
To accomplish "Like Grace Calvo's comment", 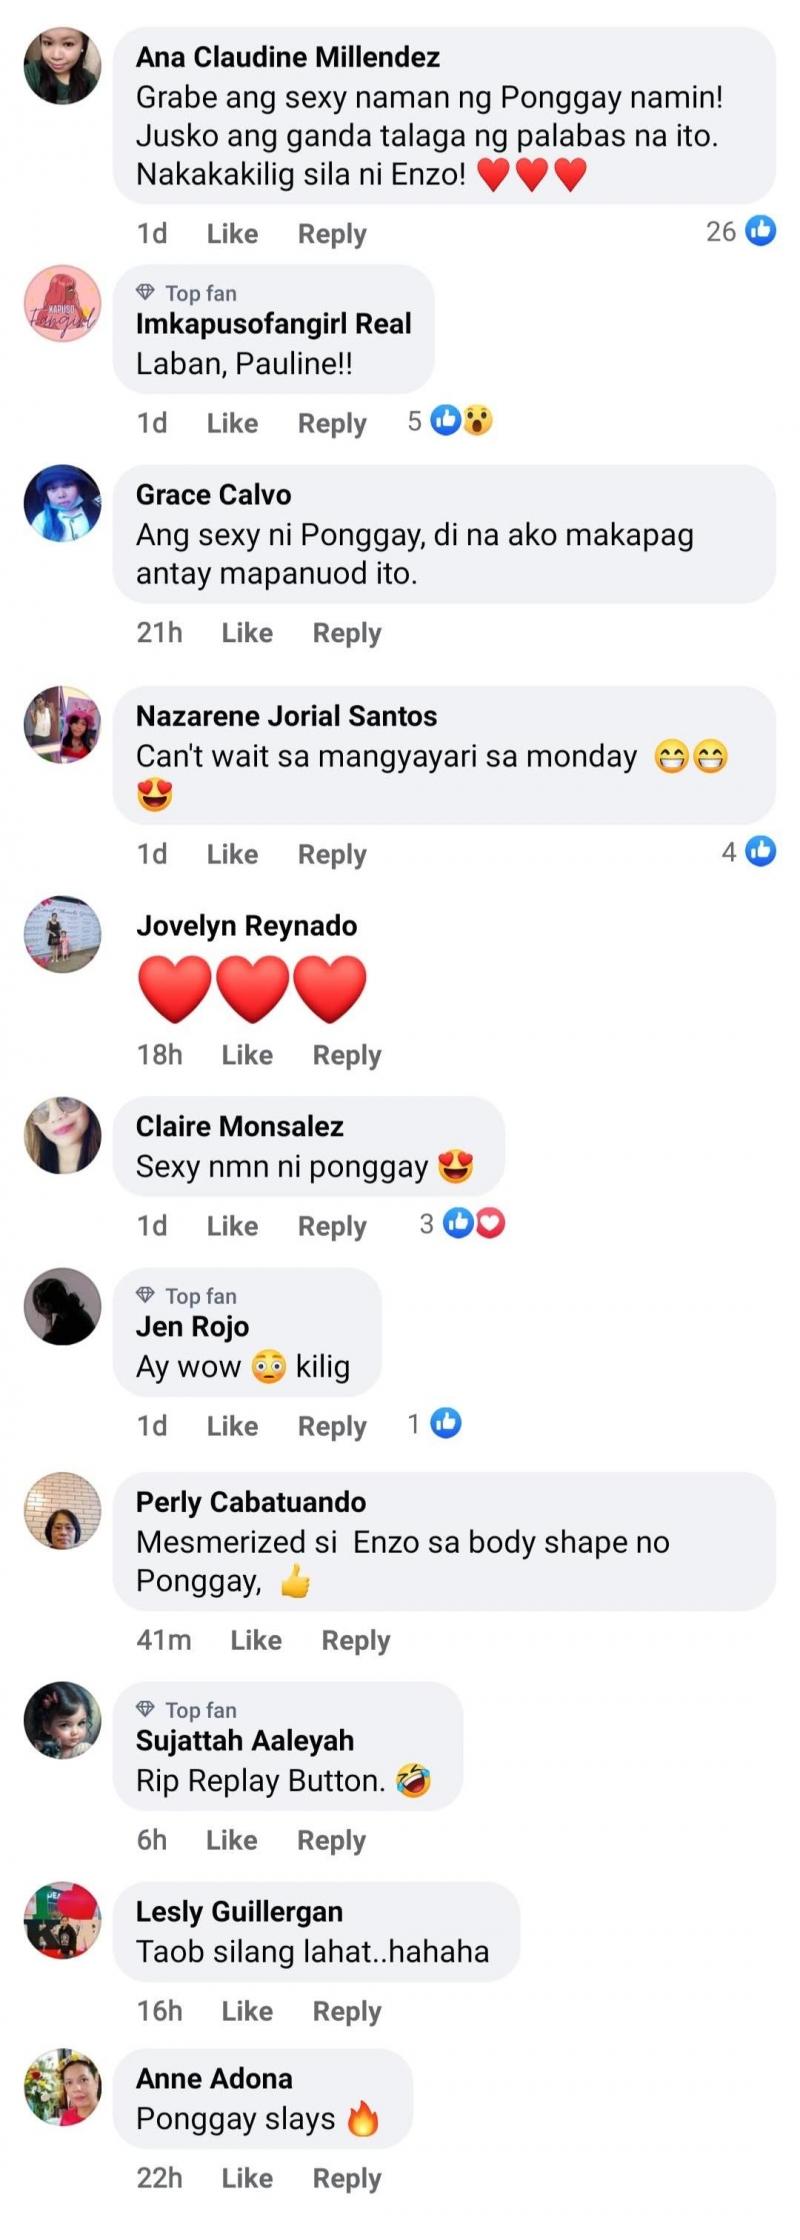I will [x=247, y=633].
